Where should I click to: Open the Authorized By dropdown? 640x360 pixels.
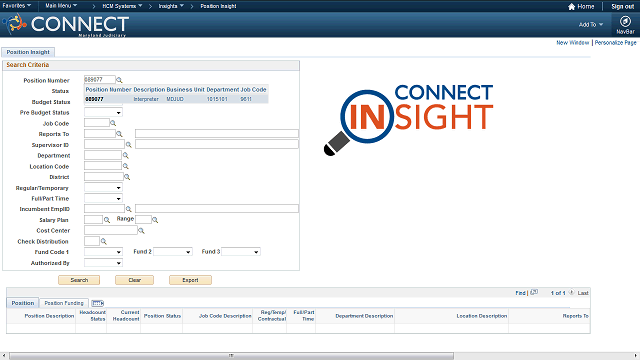(103, 263)
